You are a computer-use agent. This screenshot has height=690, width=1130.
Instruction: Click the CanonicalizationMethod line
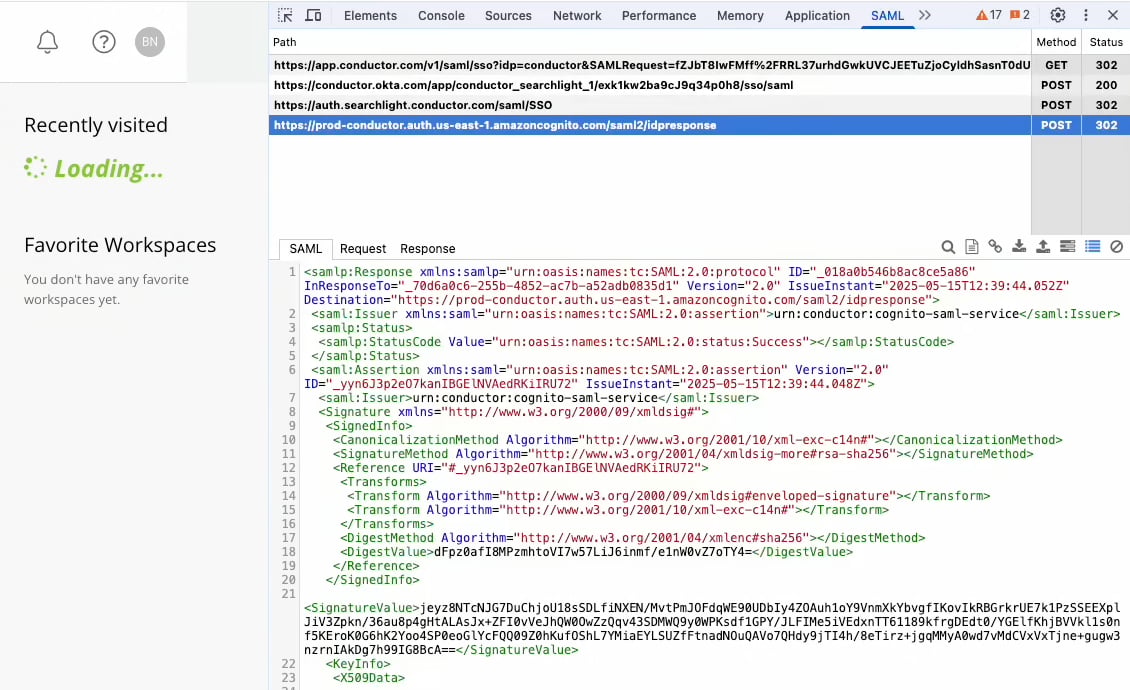coord(698,440)
